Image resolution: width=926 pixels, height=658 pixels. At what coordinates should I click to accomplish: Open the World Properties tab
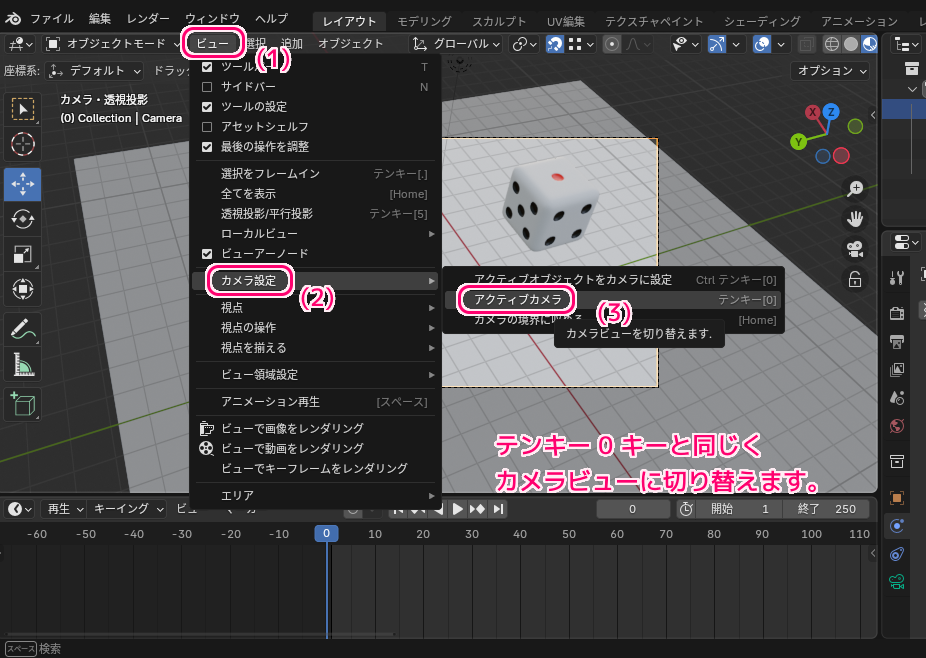click(897, 427)
